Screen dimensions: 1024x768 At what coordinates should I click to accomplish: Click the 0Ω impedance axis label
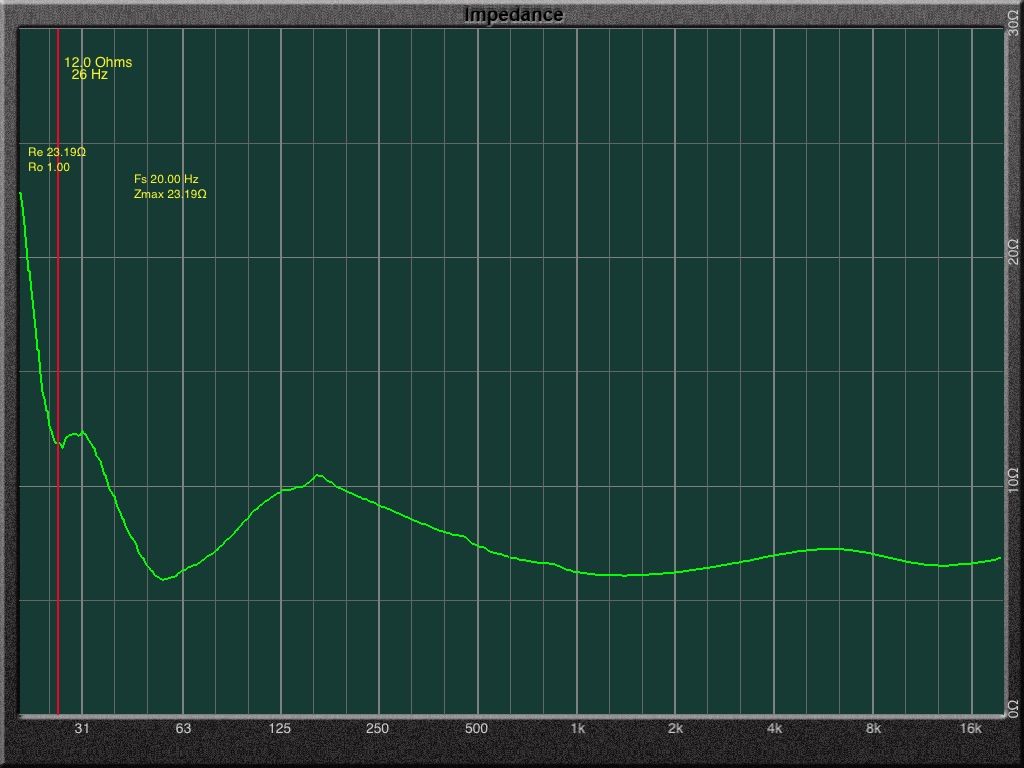1013,709
